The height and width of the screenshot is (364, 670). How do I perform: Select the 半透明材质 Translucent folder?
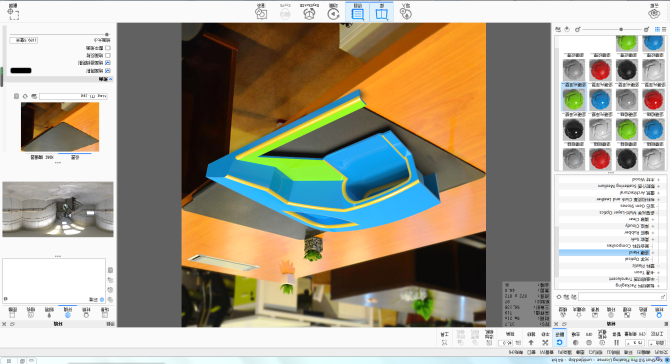click(632, 279)
